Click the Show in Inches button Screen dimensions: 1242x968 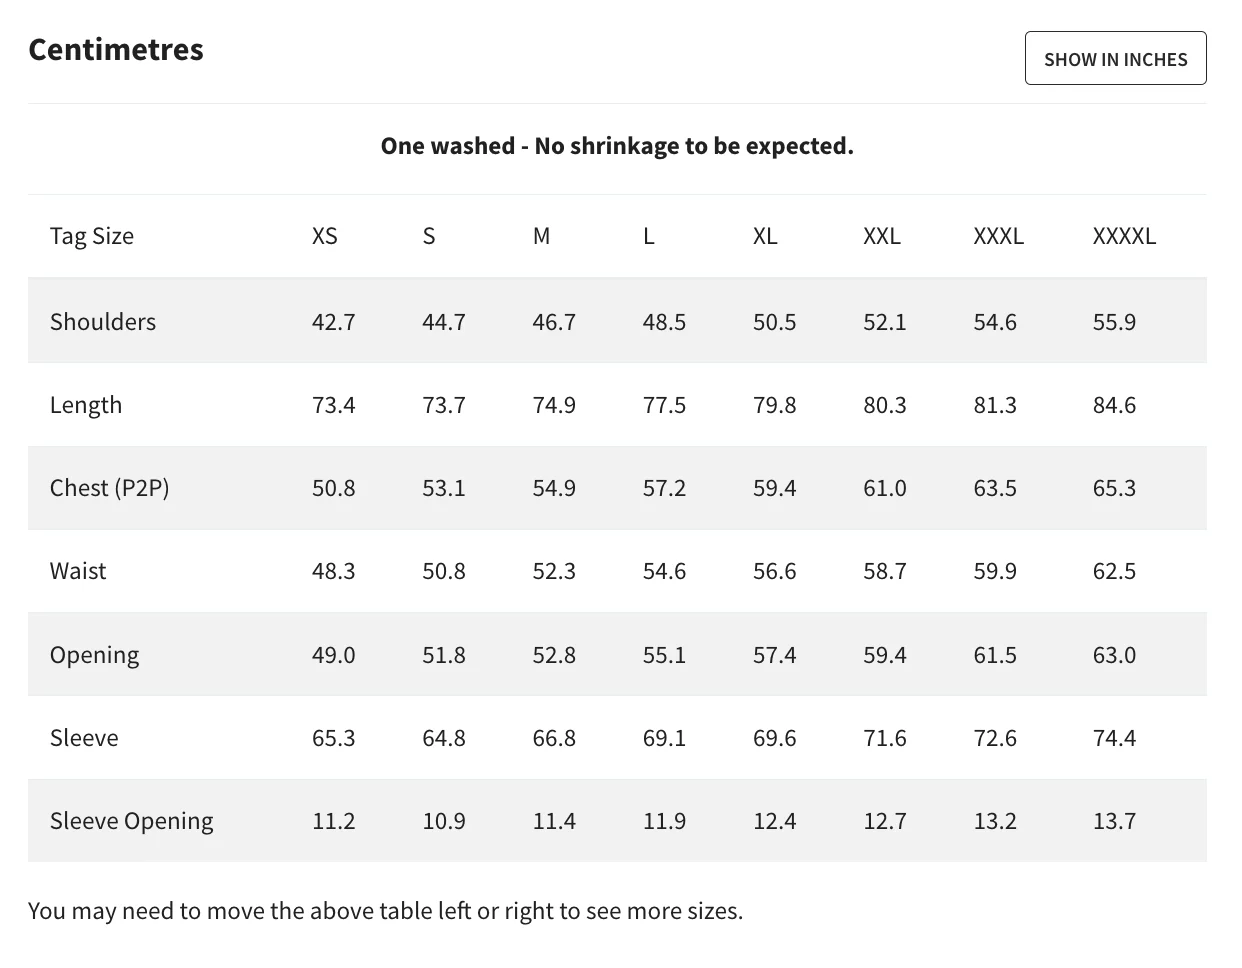click(x=1115, y=59)
